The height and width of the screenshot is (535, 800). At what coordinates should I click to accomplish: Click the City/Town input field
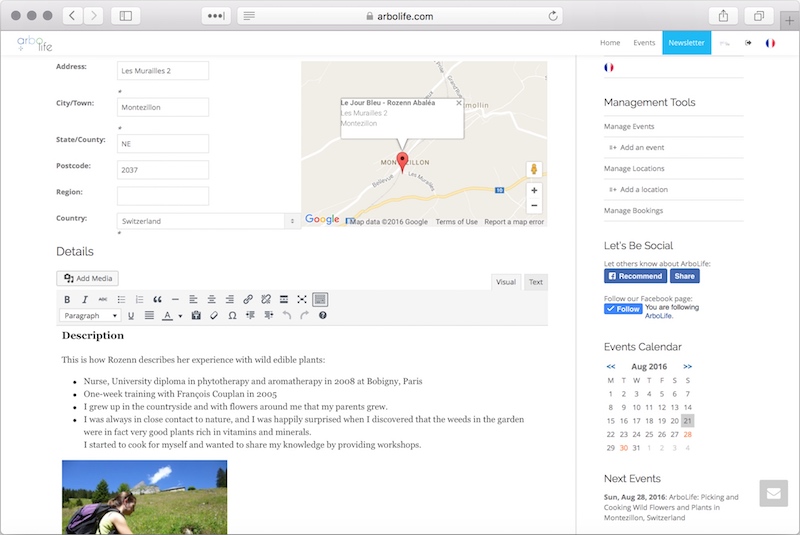click(x=163, y=107)
